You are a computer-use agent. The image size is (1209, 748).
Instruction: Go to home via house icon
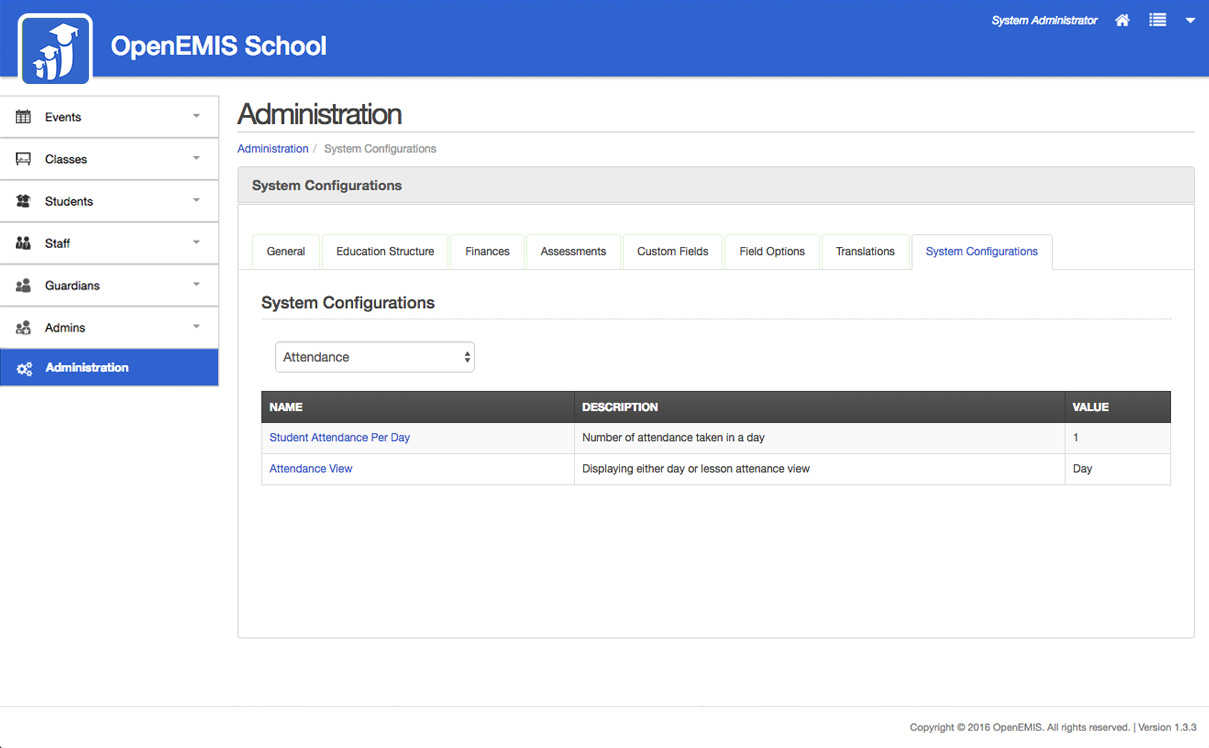(1122, 20)
